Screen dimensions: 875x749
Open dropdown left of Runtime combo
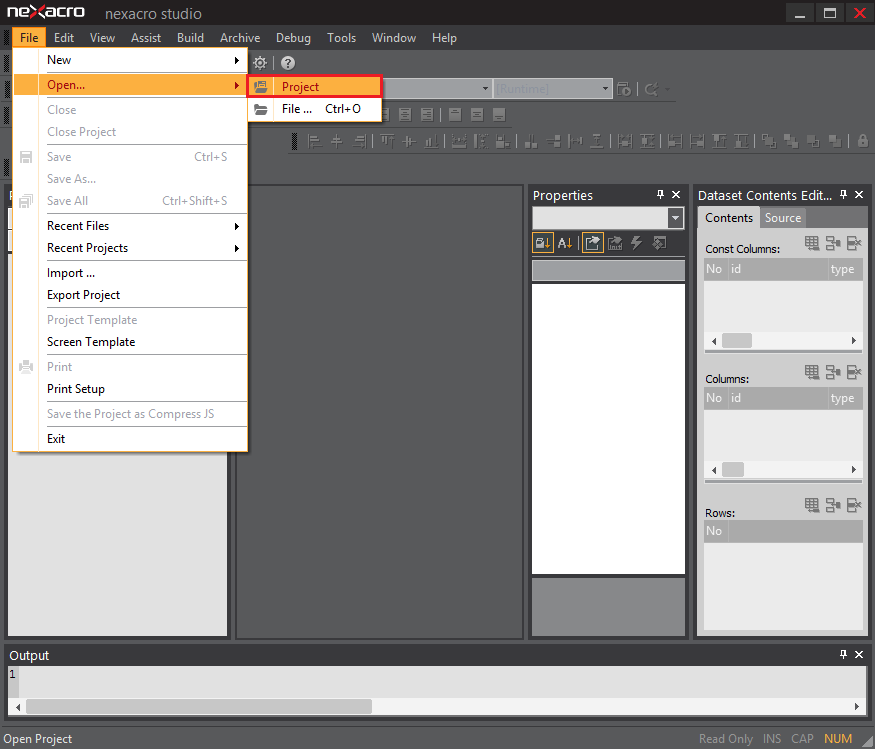(x=485, y=89)
